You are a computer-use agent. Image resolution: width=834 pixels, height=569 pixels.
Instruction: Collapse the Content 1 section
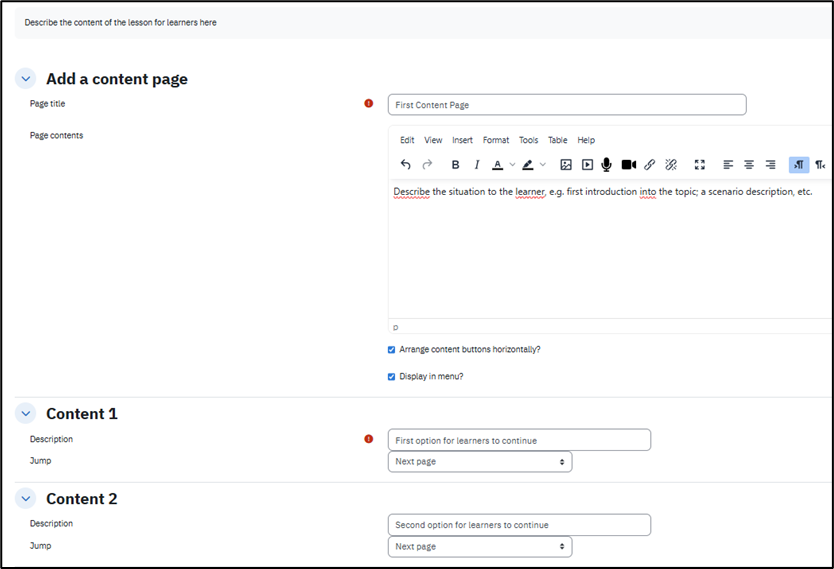tap(25, 414)
